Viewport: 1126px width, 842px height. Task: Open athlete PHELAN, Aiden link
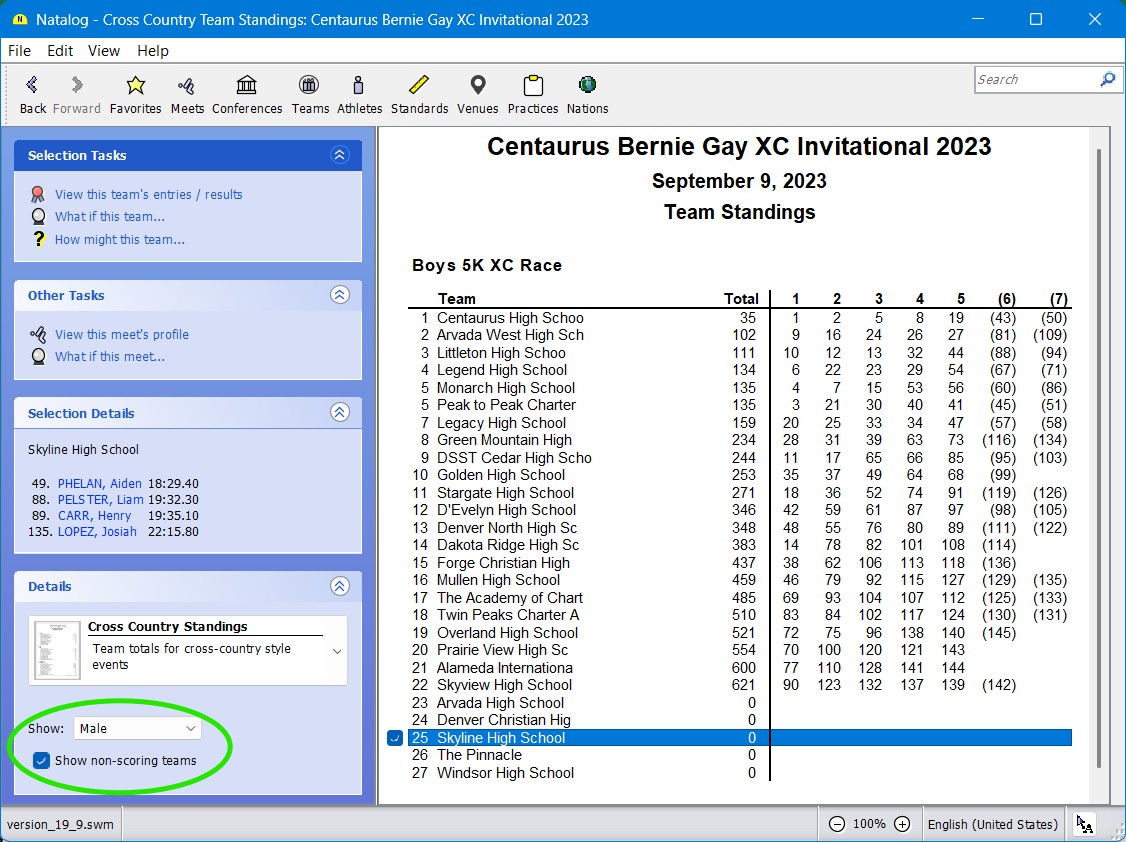[x=100, y=484]
